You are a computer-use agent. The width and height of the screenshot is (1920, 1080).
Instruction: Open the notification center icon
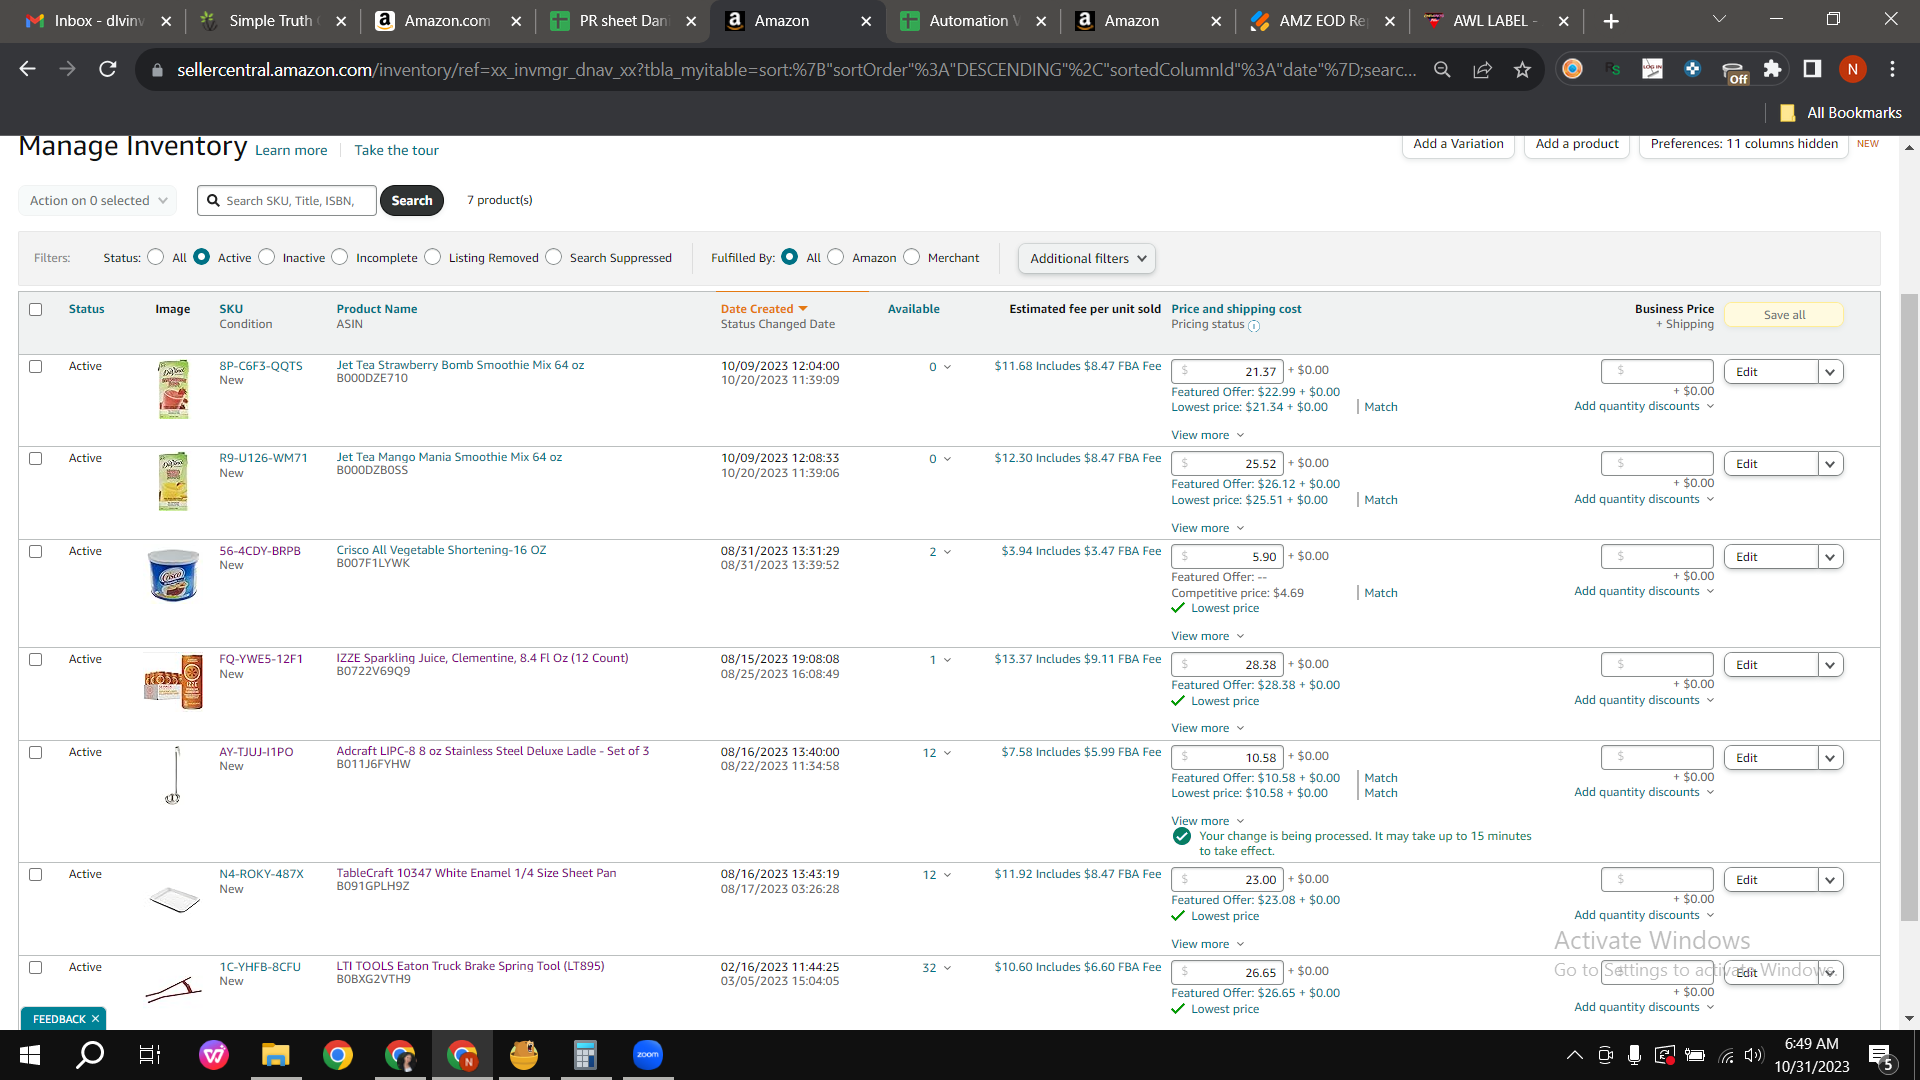1879,1056
